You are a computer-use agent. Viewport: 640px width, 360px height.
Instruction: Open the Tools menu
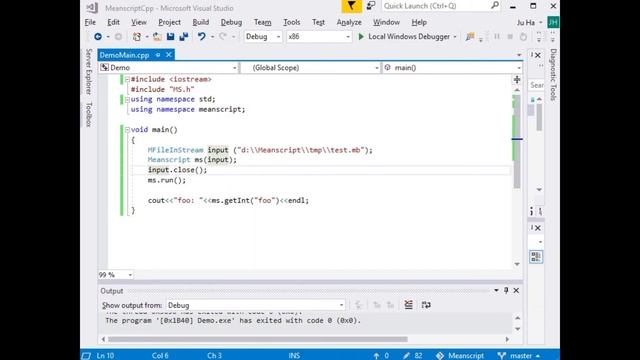[x=291, y=22]
